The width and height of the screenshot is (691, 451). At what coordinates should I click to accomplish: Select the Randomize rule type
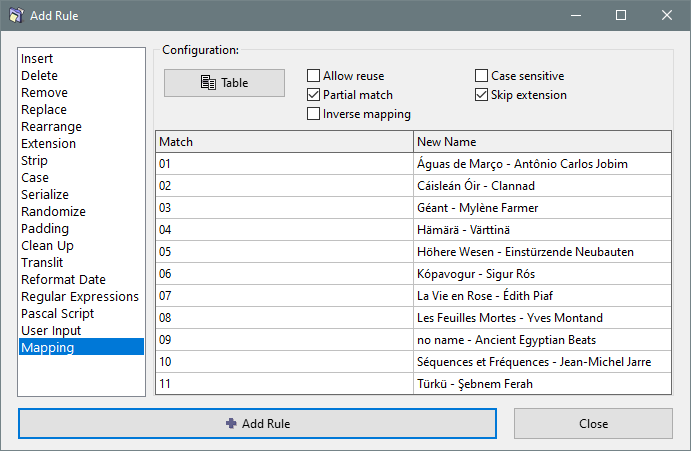[x=82, y=212]
